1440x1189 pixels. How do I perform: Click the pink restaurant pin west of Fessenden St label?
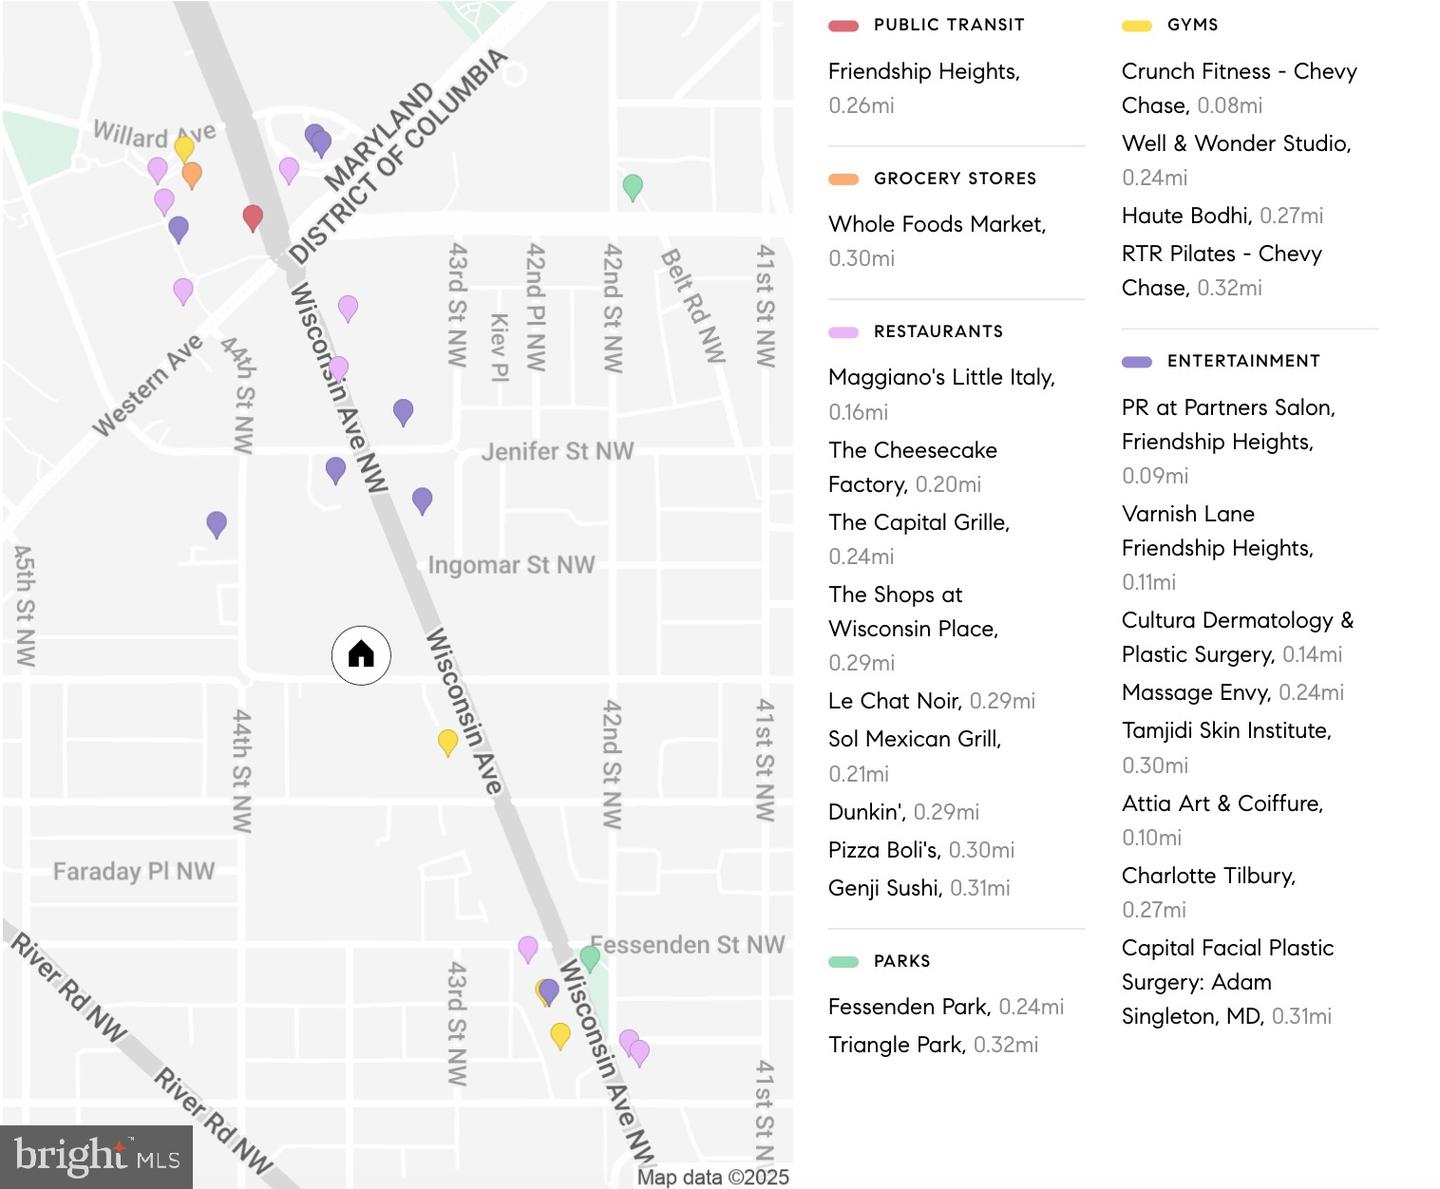tap(528, 949)
